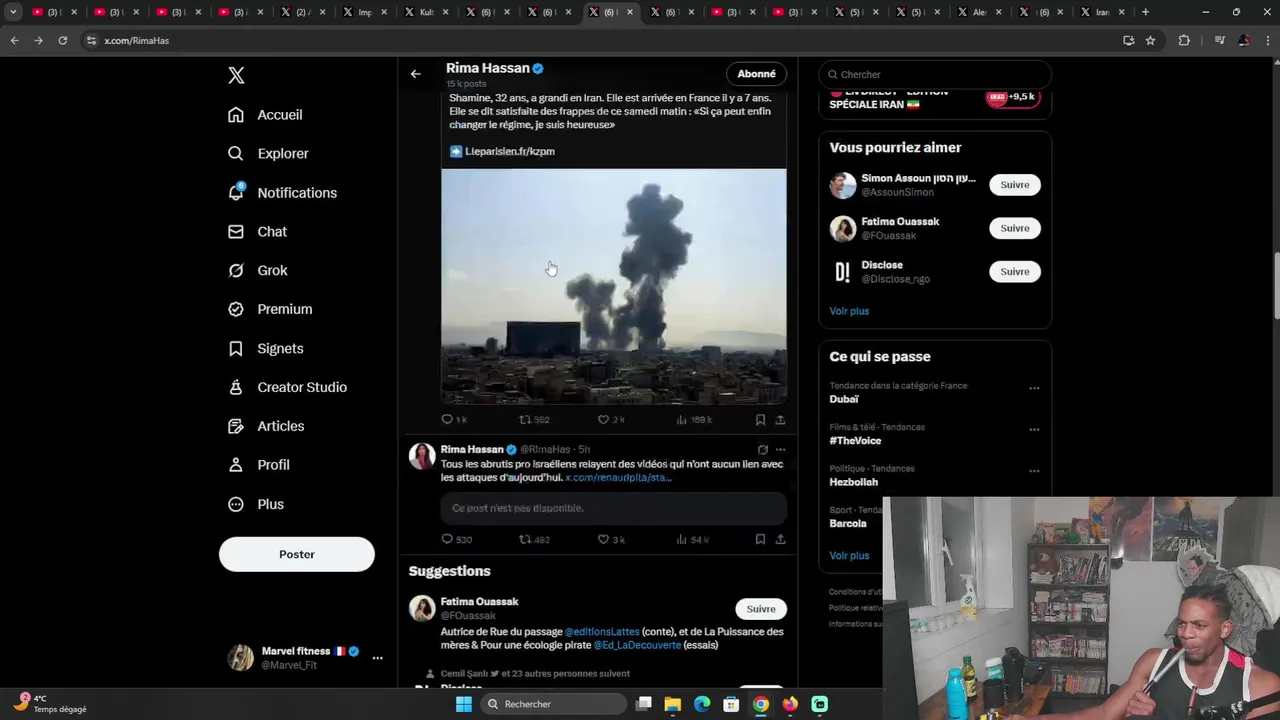Open Marvel fitness account menu dots
This screenshot has height=720, width=1280.
click(x=377, y=658)
